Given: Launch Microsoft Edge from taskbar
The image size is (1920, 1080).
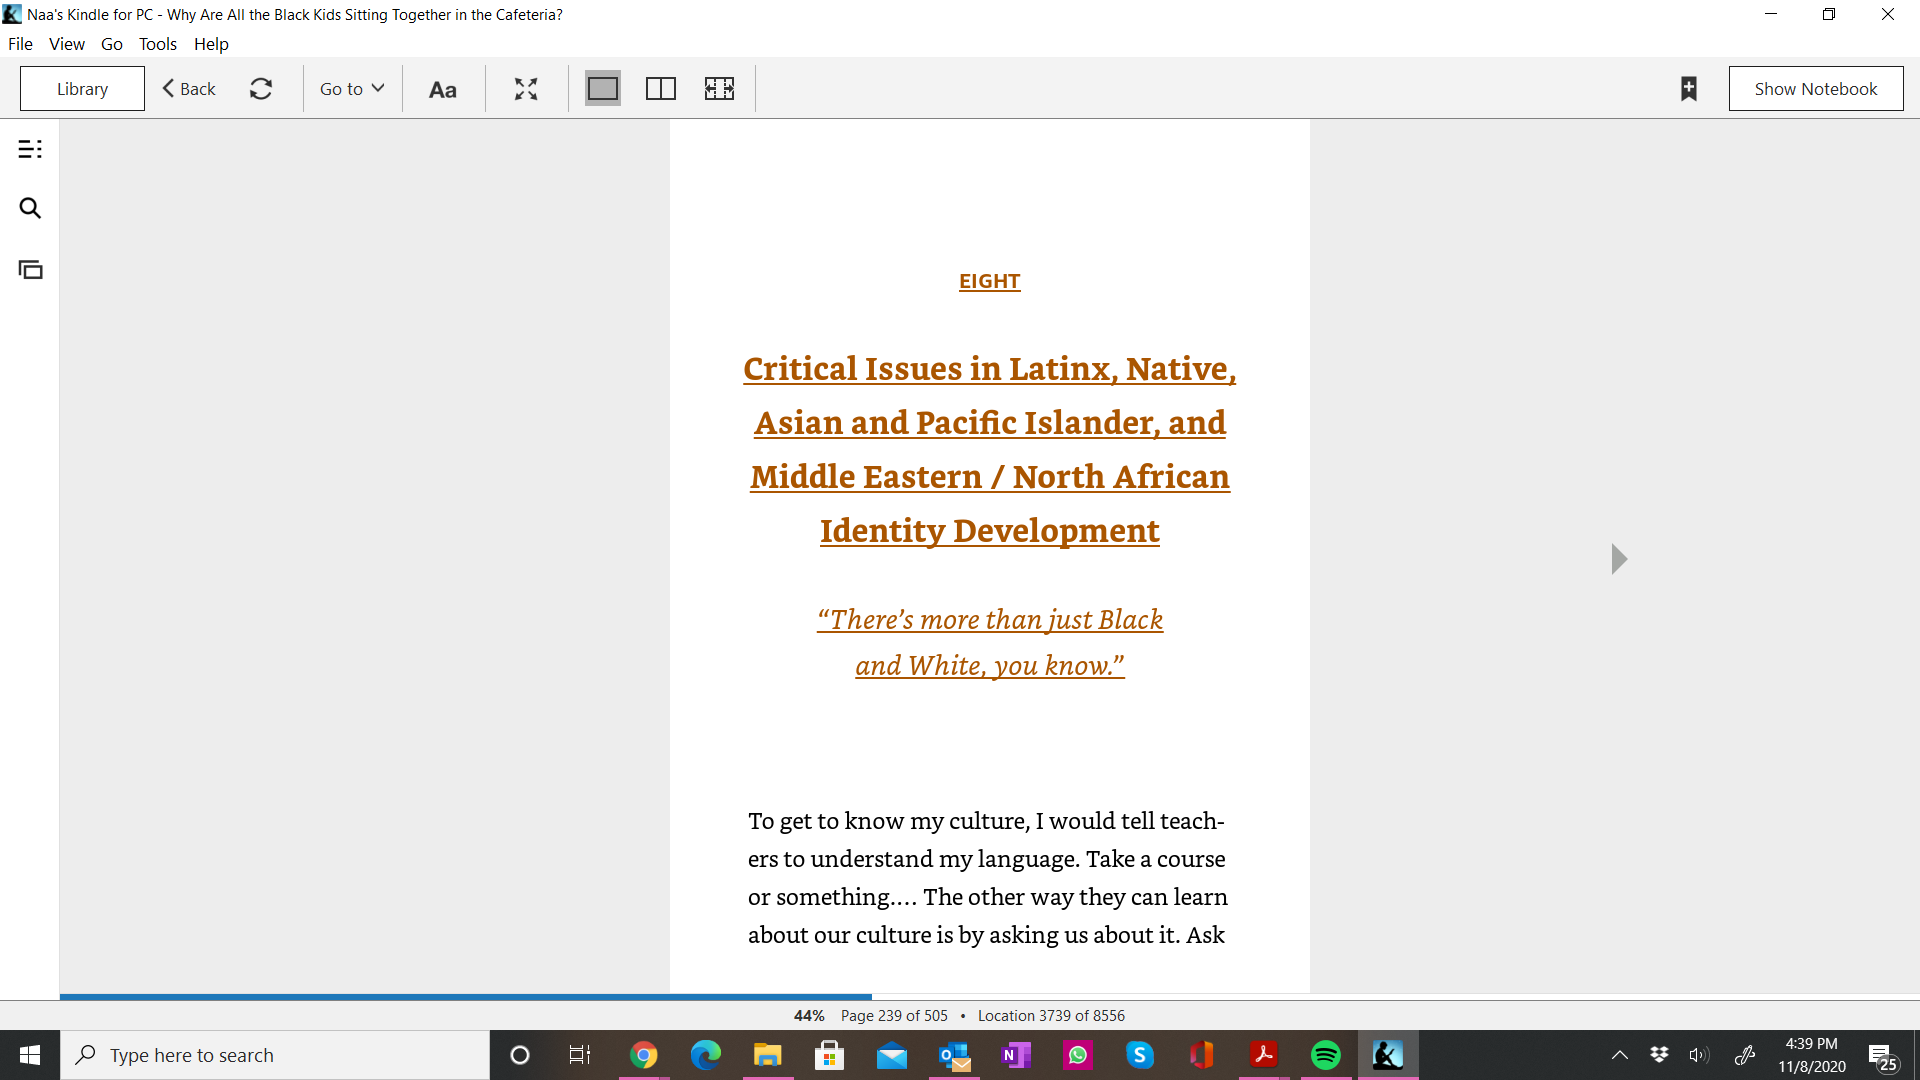Looking at the screenshot, I should click(x=706, y=1055).
